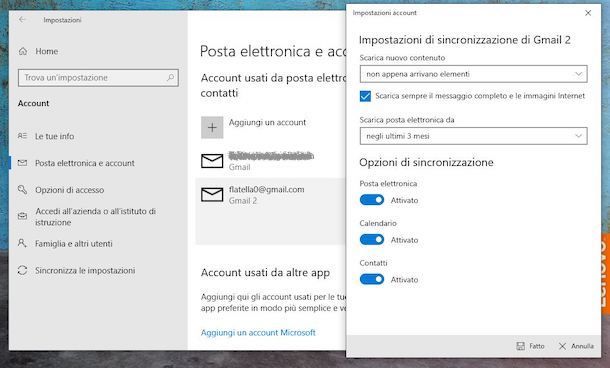
Task: Select Sincronizza le impostazioni in sidebar
Action: point(85,270)
